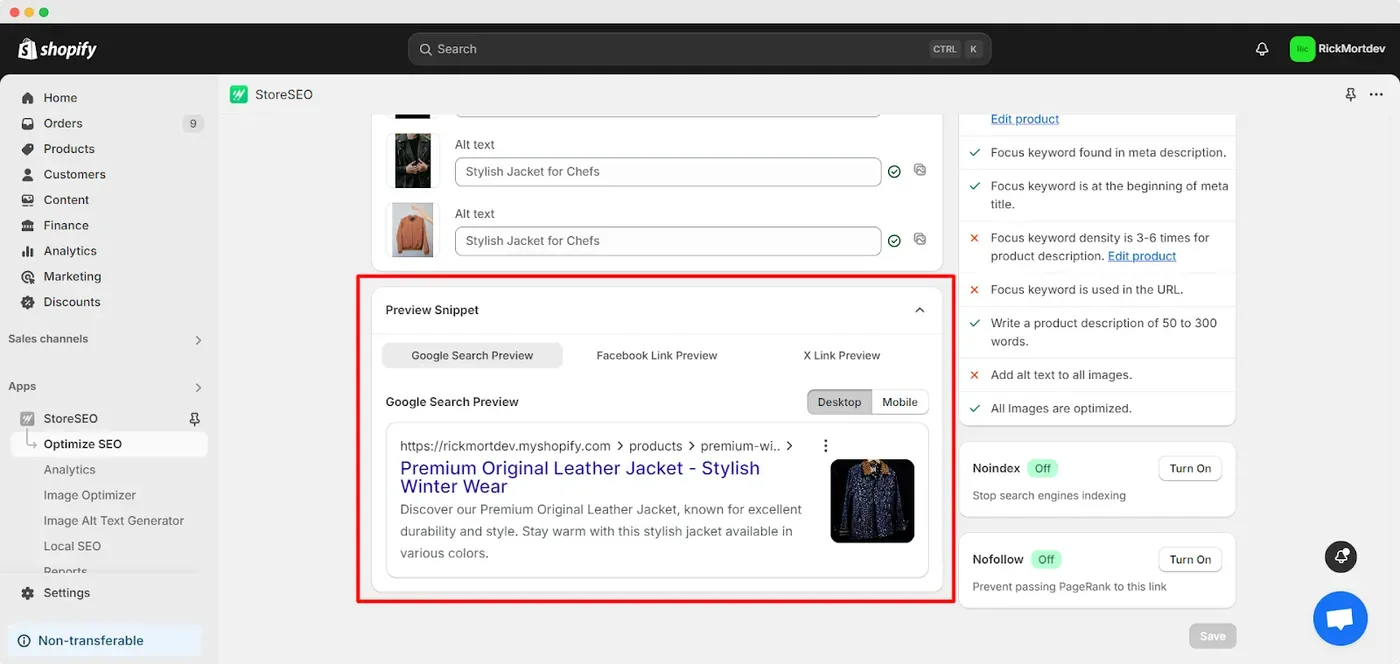Unpin StoreSEO with sidebar pin icon
Viewport: 1400px width, 664px height.
coord(195,419)
